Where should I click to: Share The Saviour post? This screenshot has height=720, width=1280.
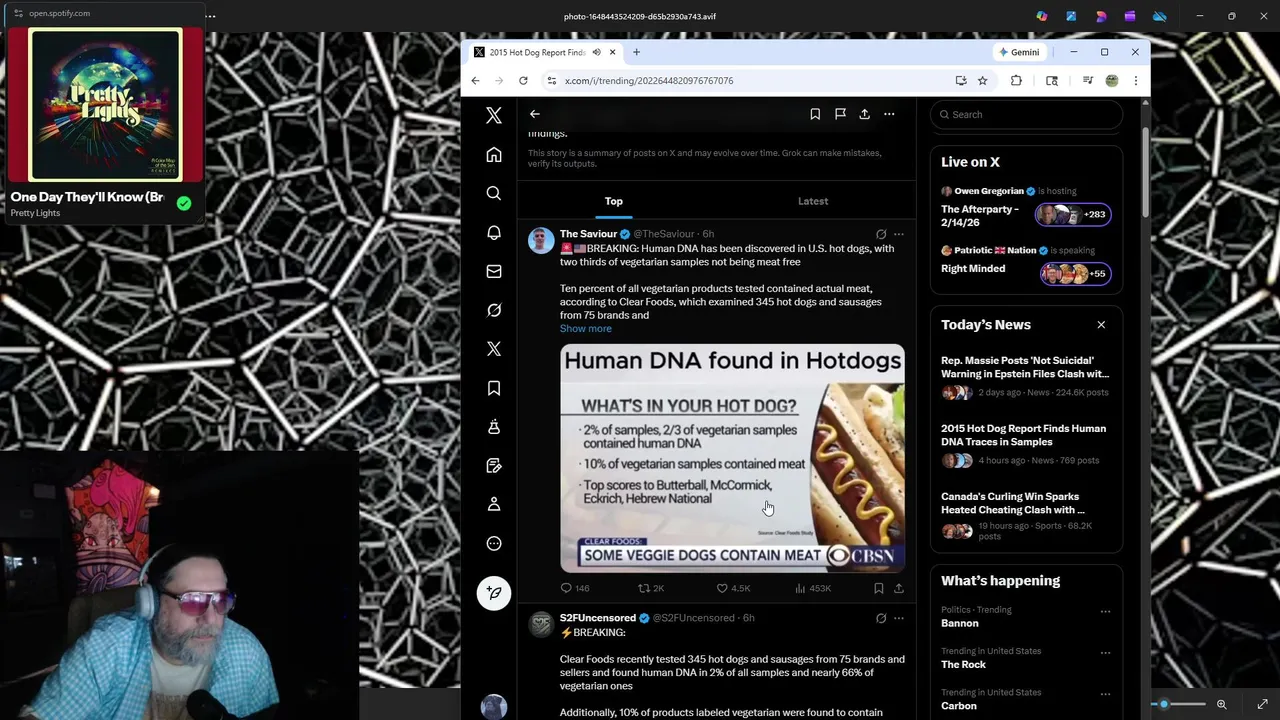pyautogui.click(x=899, y=588)
